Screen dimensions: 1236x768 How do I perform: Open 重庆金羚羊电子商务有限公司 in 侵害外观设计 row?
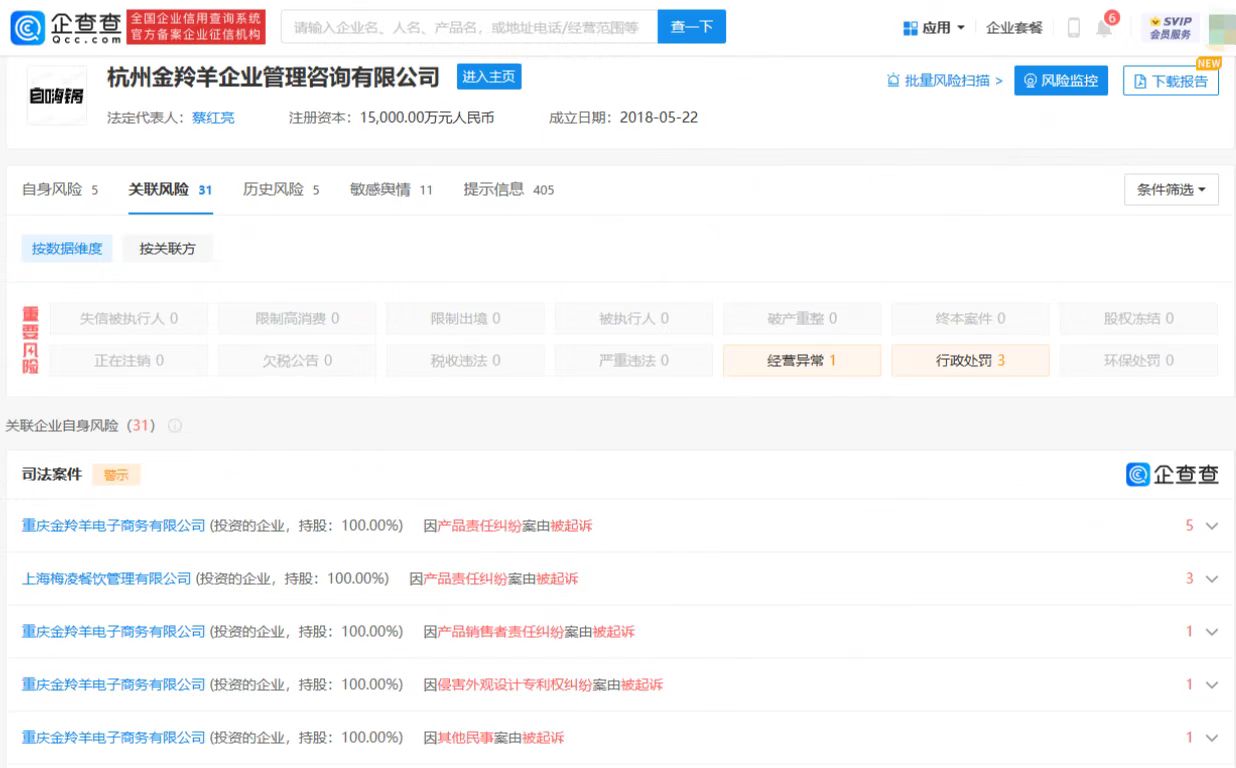[113, 685]
